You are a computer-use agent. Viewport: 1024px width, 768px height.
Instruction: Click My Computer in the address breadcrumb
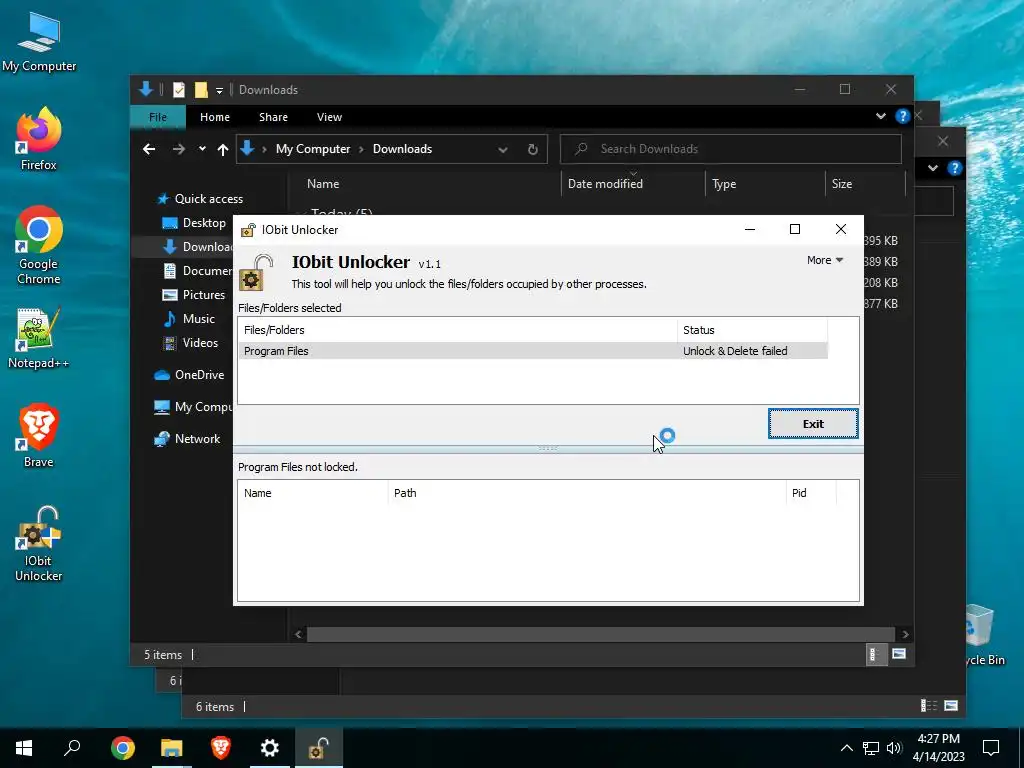313,149
